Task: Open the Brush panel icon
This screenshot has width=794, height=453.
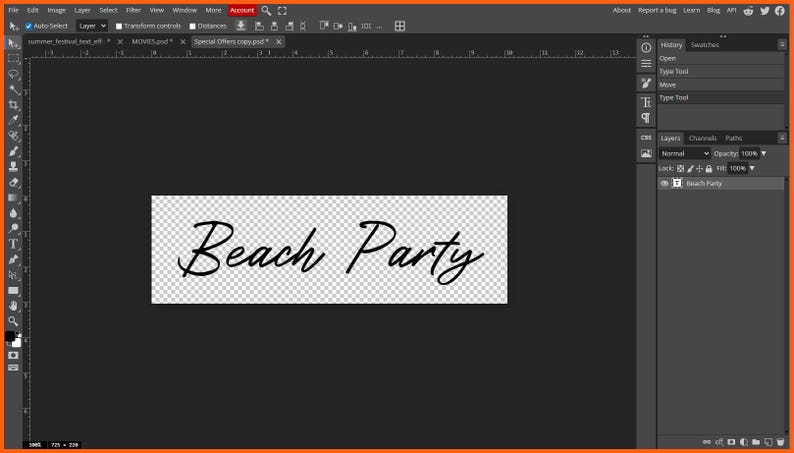Action: click(x=646, y=83)
